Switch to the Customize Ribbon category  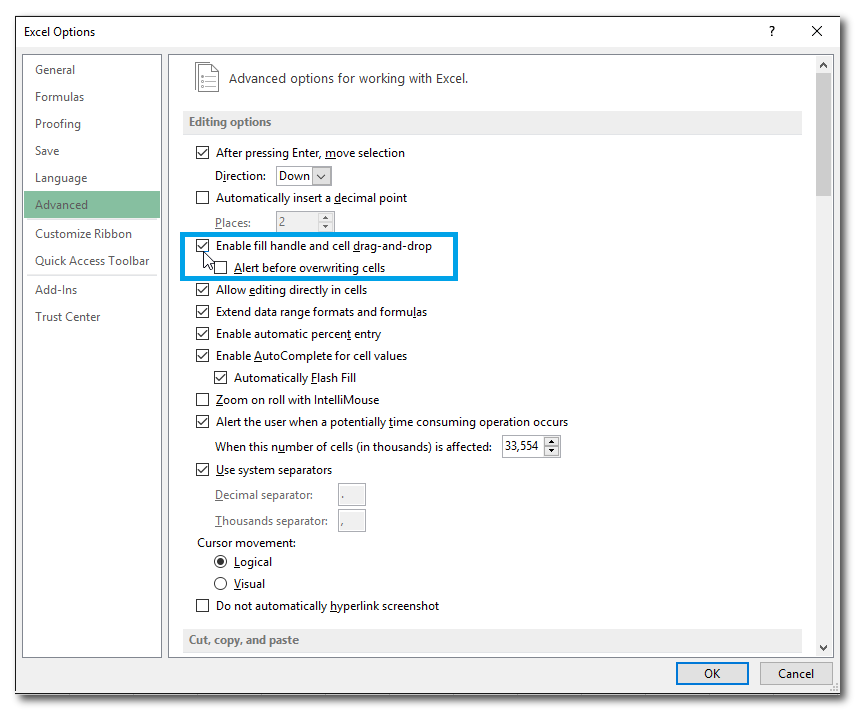83,234
